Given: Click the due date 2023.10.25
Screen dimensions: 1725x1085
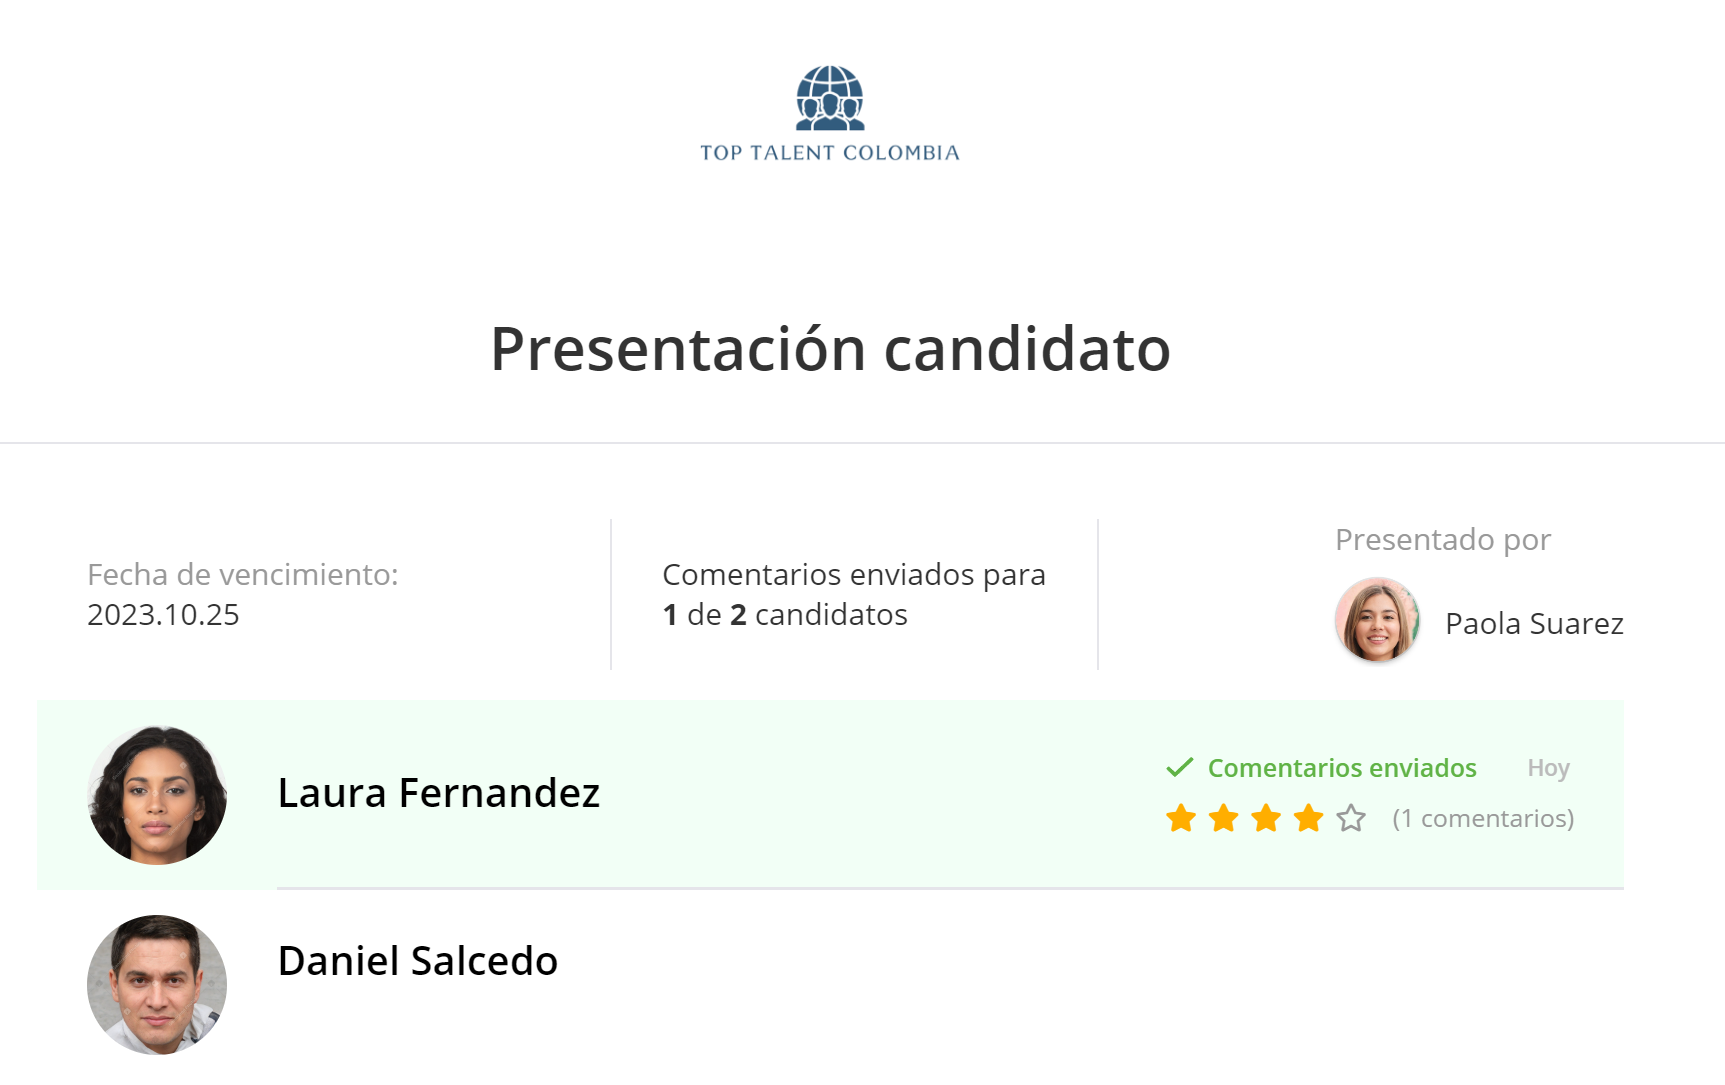Looking at the screenshot, I should pos(163,615).
